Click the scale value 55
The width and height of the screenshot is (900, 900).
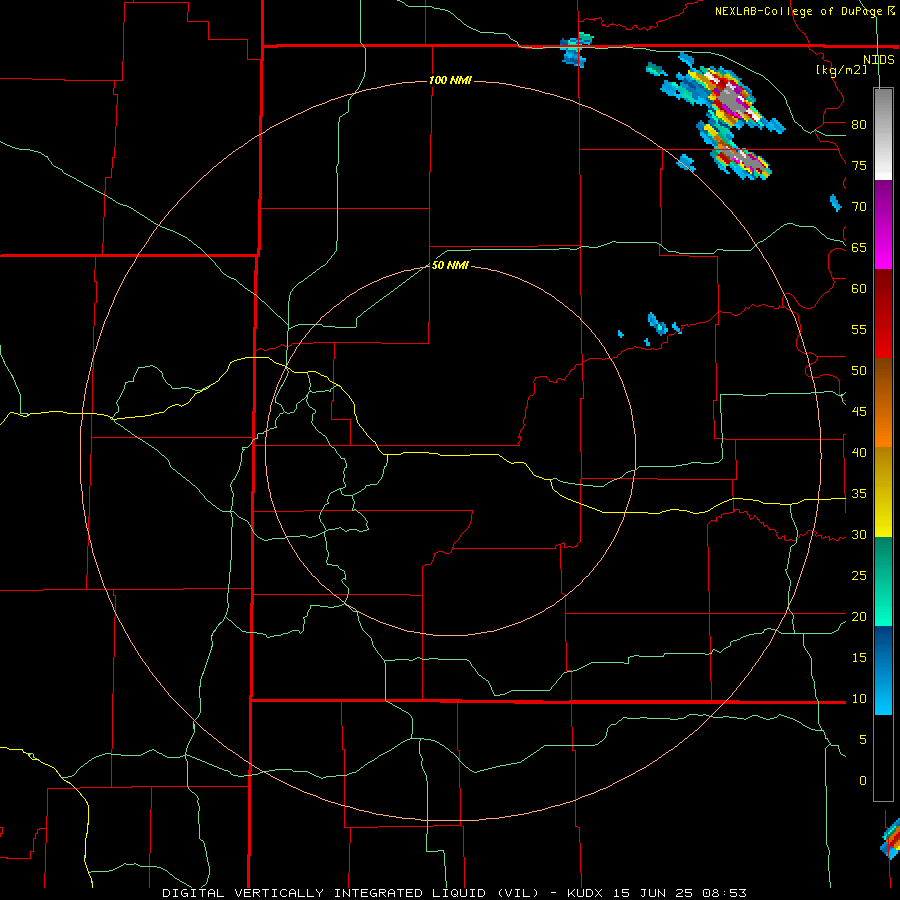tap(859, 329)
